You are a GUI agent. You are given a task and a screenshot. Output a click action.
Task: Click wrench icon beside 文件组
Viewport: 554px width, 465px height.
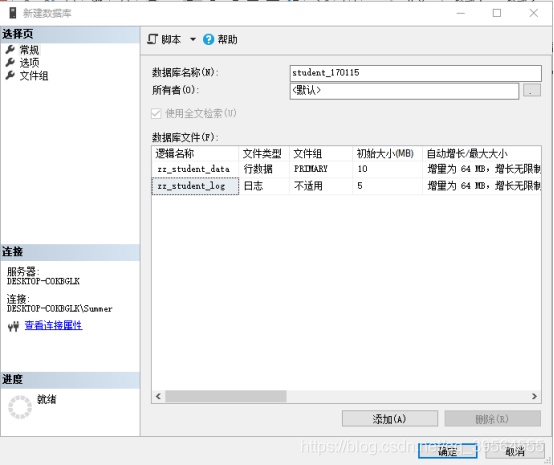coord(10,75)
